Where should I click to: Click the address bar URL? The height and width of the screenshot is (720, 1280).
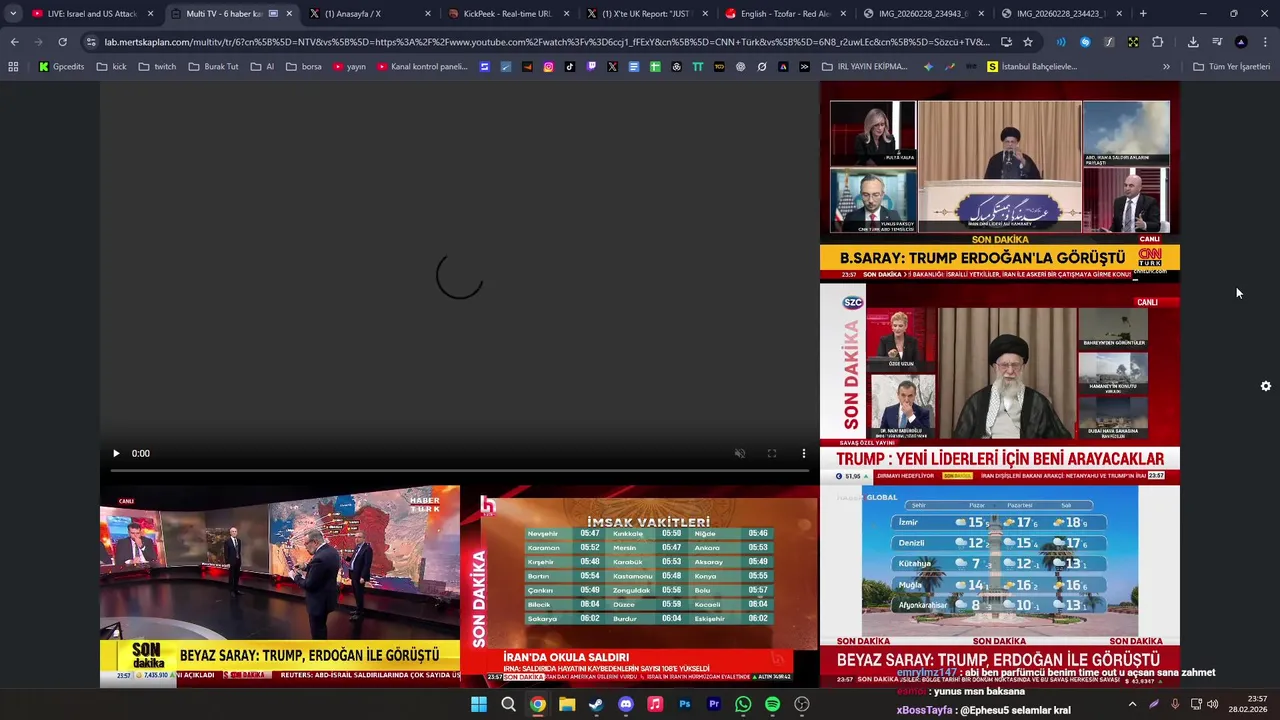547,42
